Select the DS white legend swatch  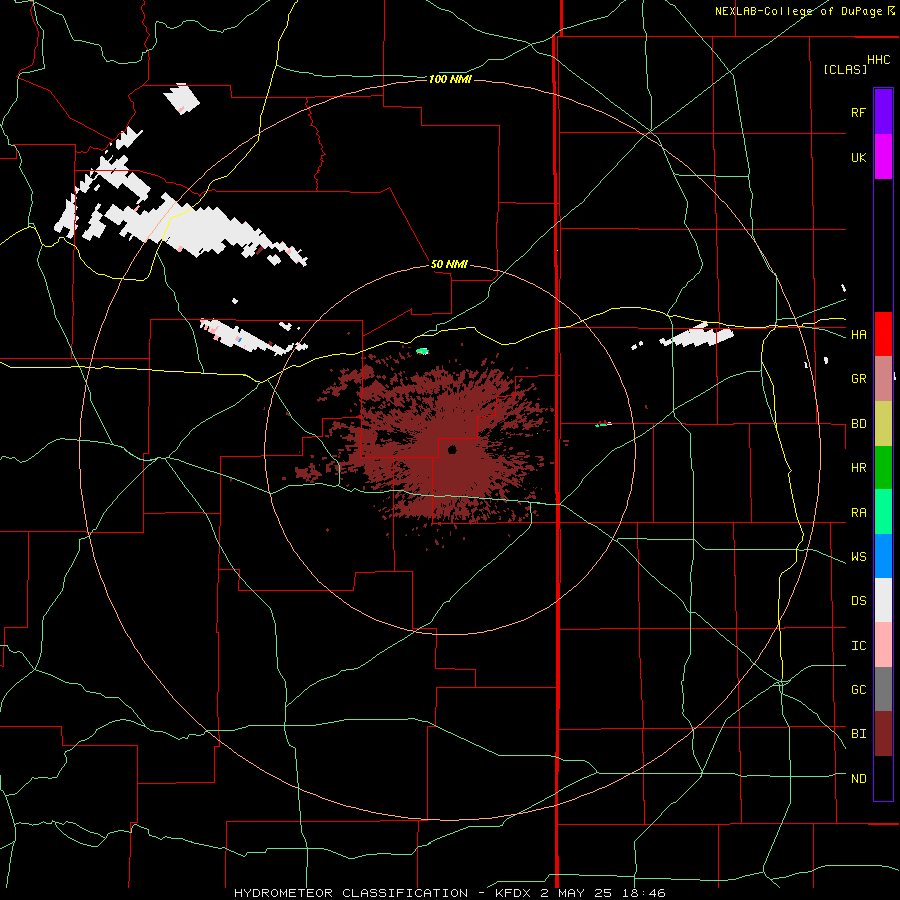883,600
